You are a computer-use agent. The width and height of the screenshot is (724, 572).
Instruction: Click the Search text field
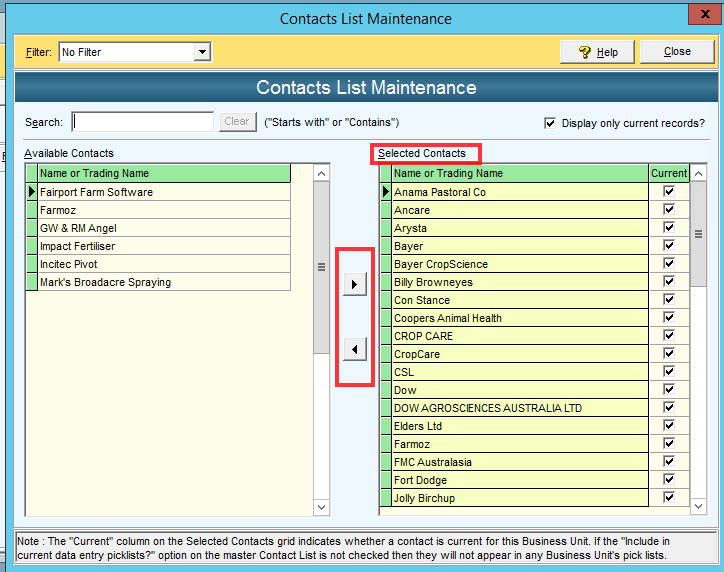143,122
